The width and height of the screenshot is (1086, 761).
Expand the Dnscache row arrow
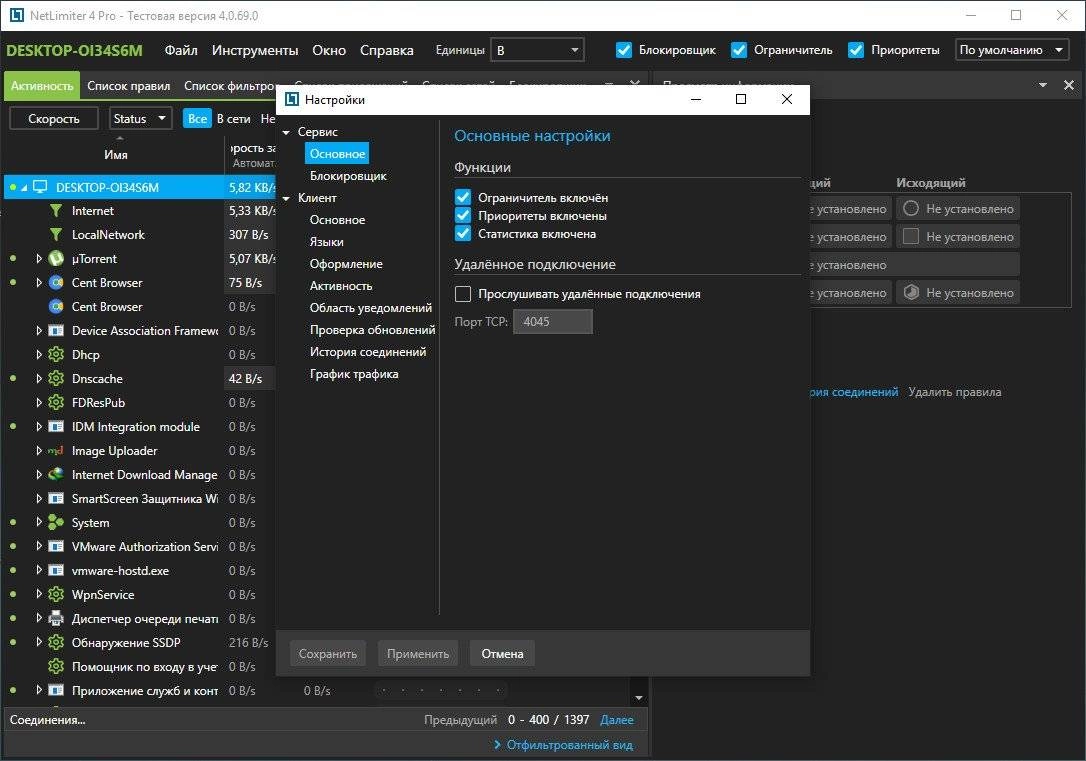coord(39,379)
